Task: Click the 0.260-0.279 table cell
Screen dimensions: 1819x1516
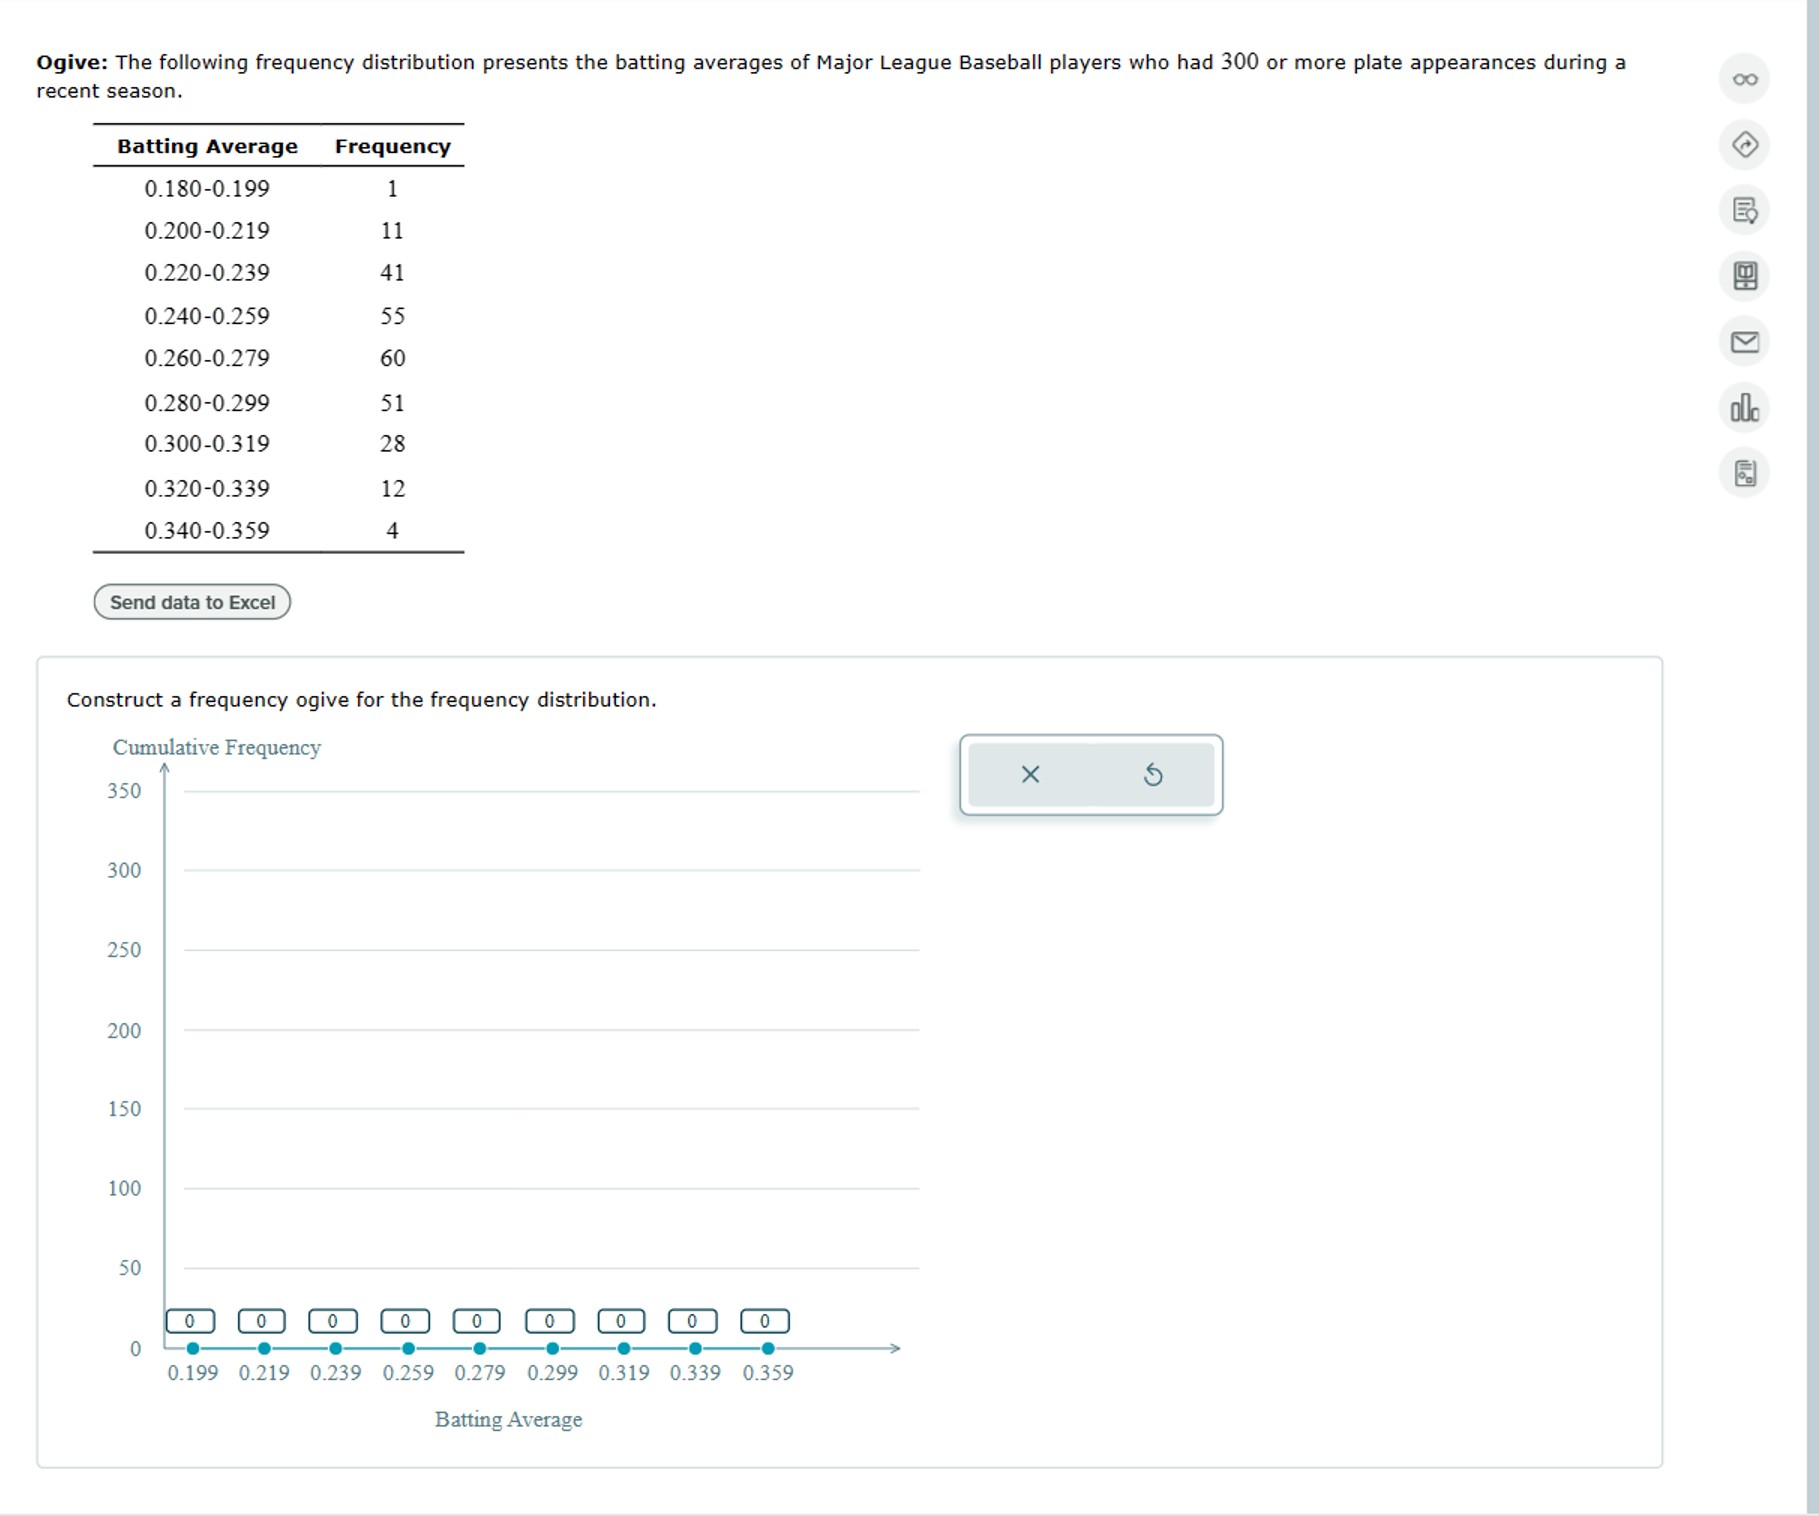Action: (207, 358)
